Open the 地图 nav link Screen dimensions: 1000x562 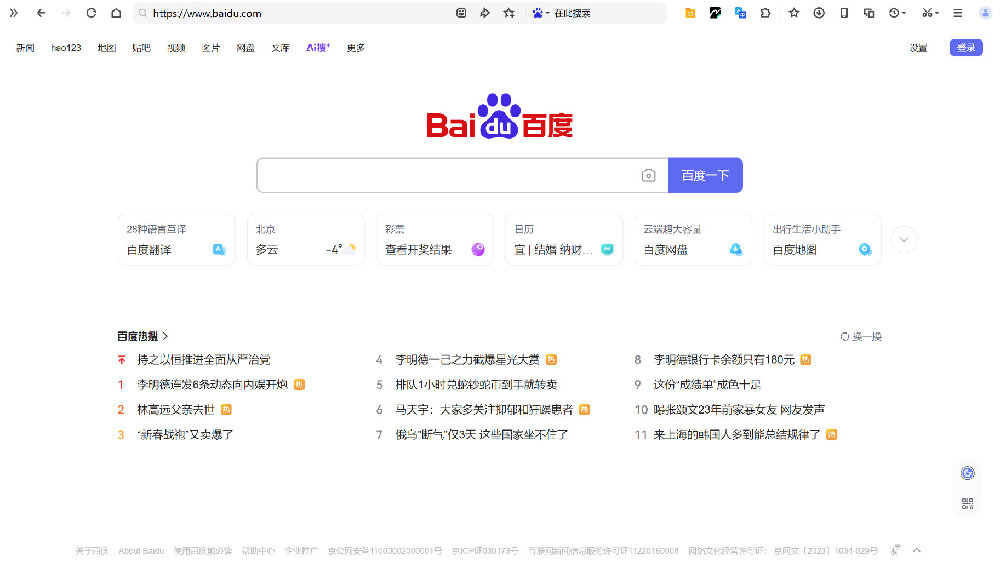click(x=107, y=48)
